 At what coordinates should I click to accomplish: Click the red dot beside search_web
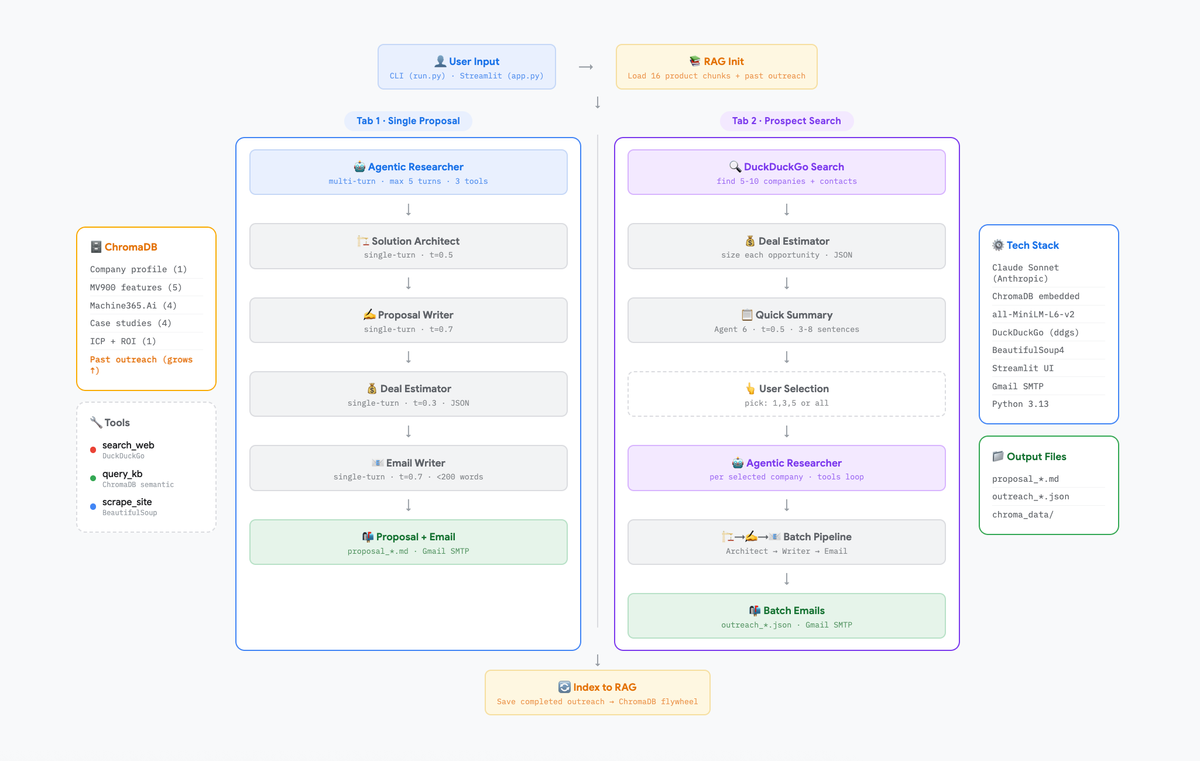93,450
